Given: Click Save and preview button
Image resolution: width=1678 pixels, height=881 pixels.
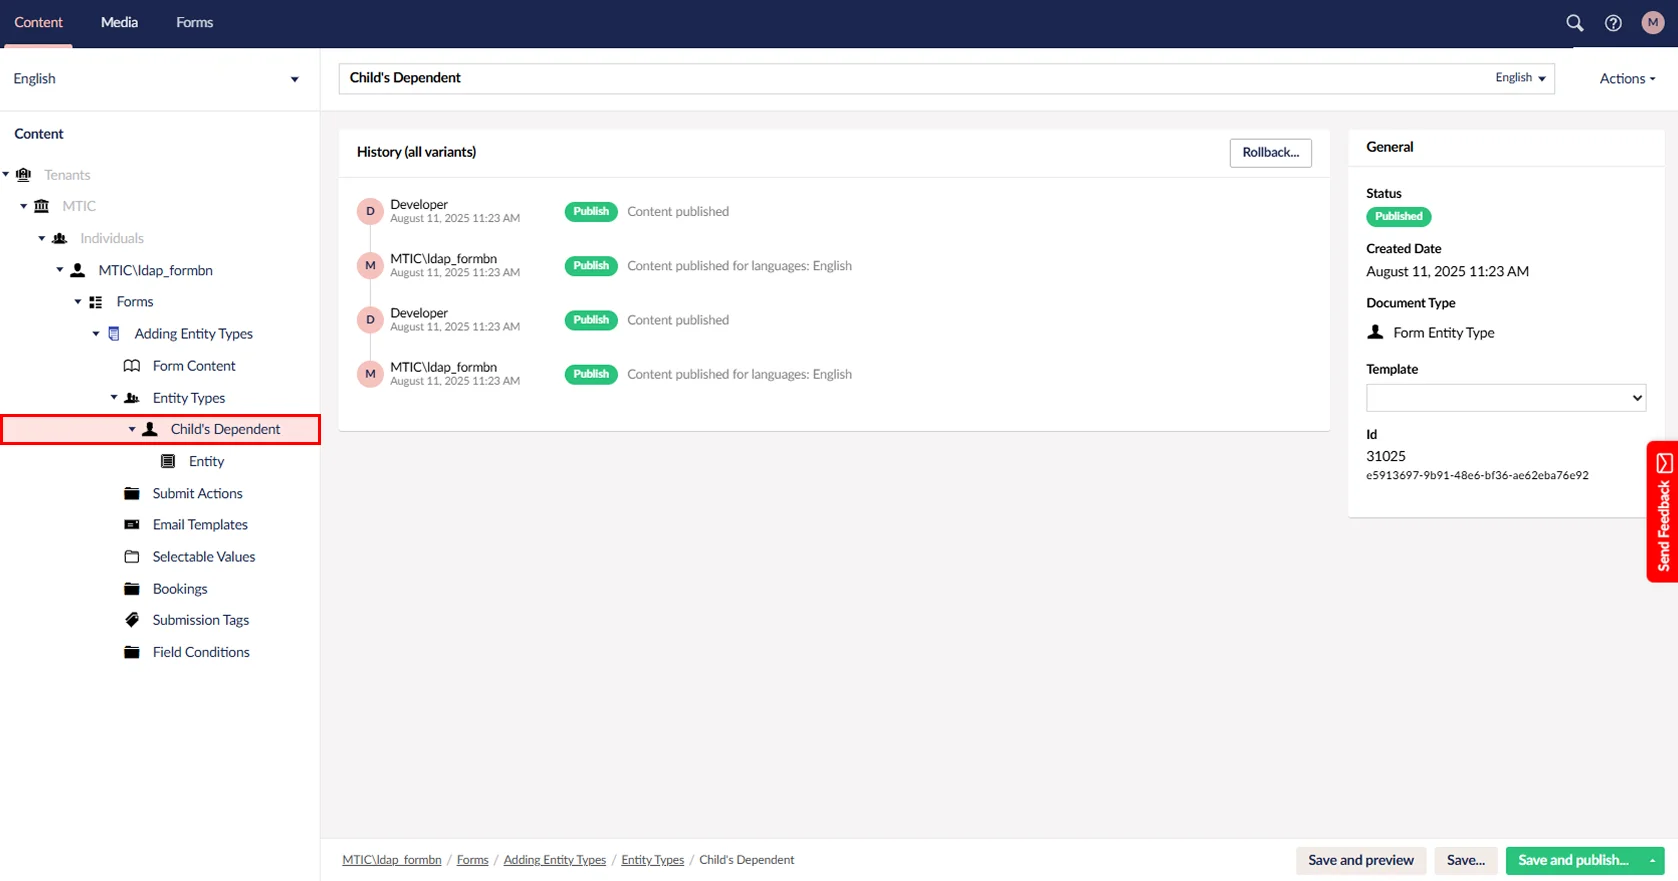Looking at the screenshot, I should [1360, 860].
